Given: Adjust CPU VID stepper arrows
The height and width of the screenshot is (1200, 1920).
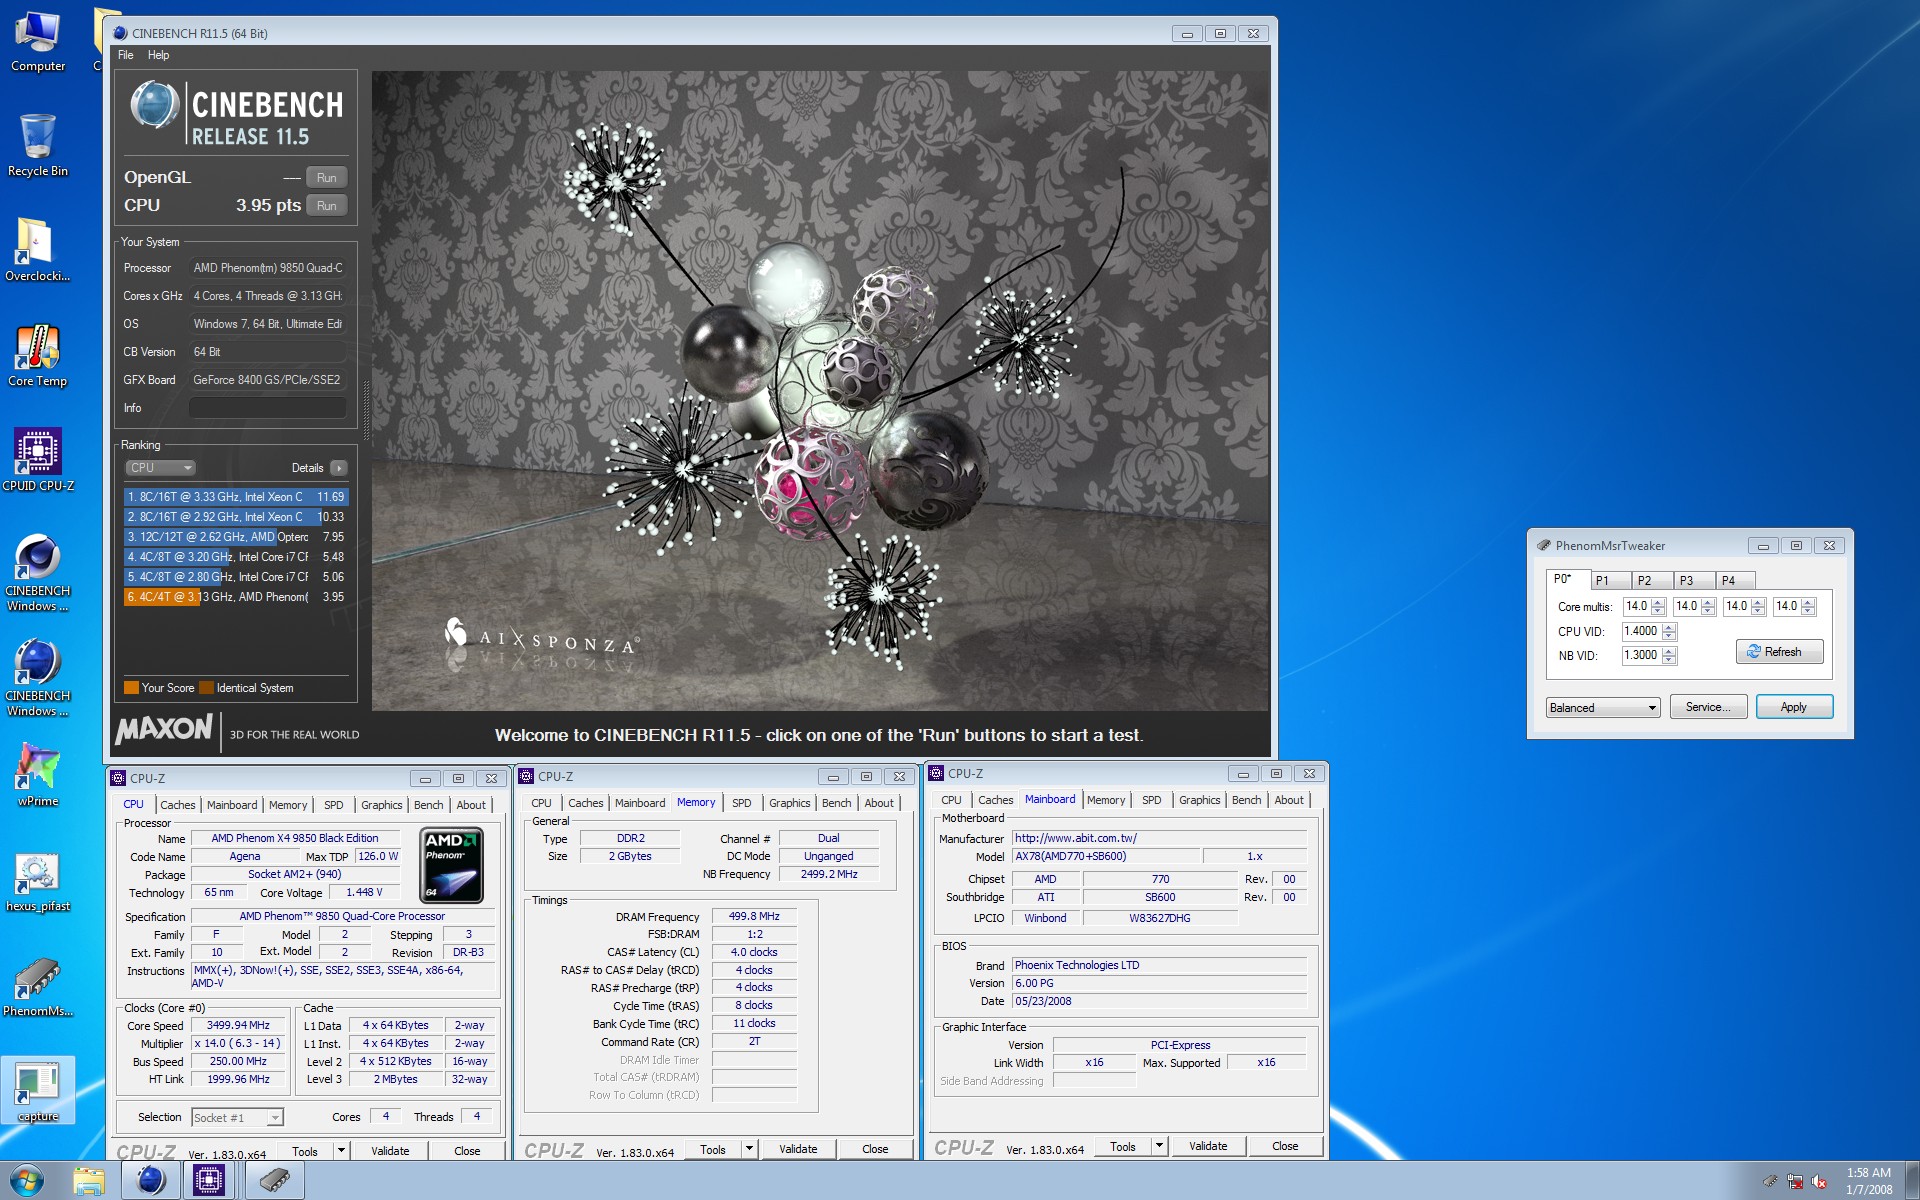Looking at the screenshot, I should coord(1669,632).
